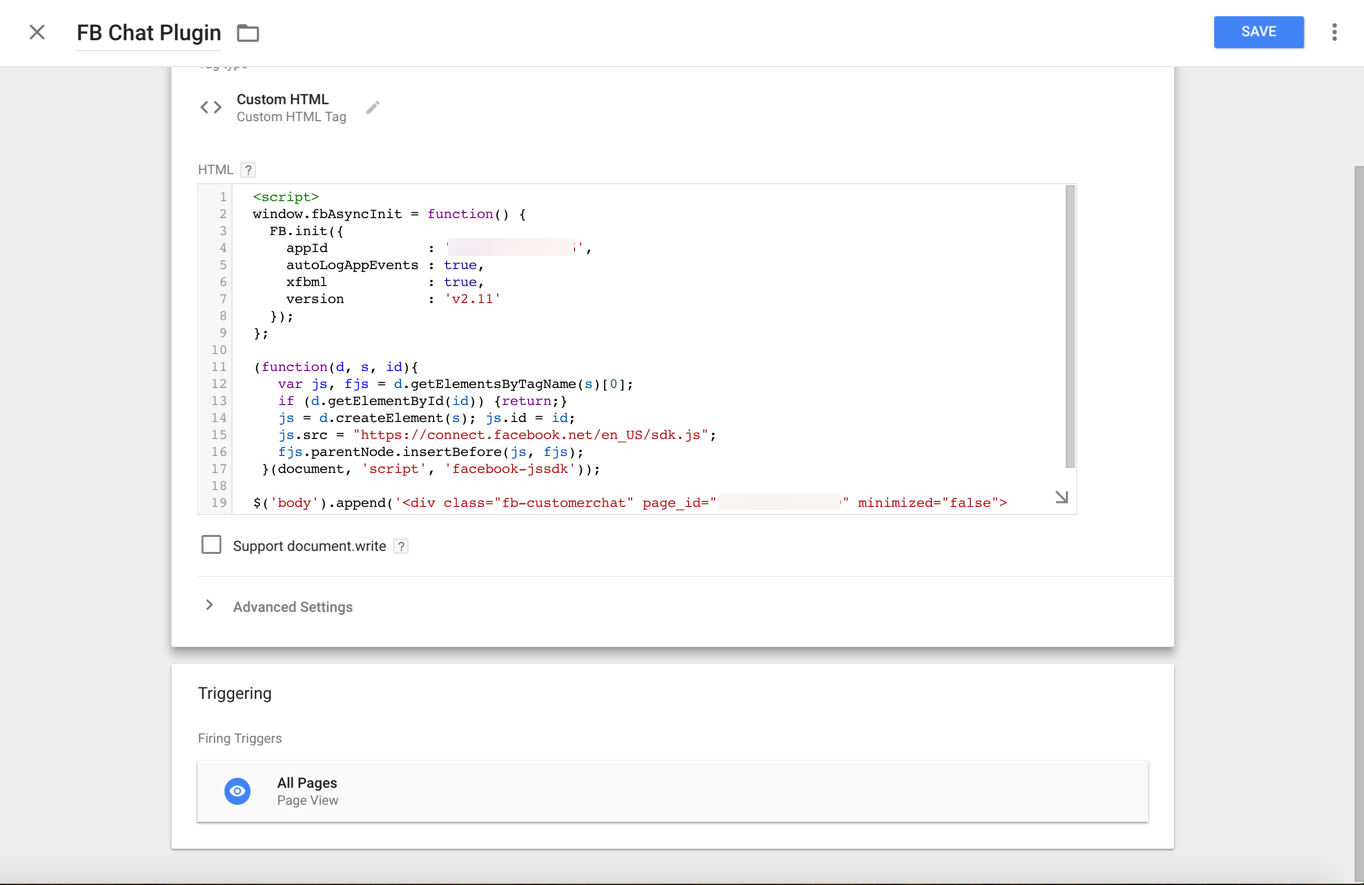Viewport: 1364px width, 885px height.
Task: Click the 'xfbml' code line
Action: coord(385,282)
